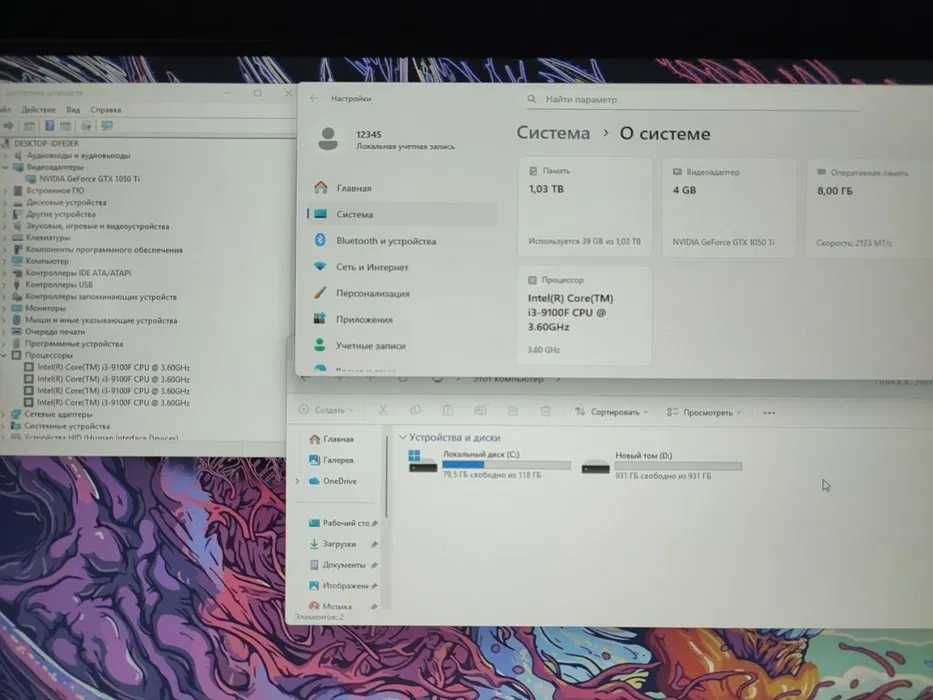Select Контроллеры IDE ATA/ATAPI
This screenshot has height=700, width=933.
click(78, 273)
